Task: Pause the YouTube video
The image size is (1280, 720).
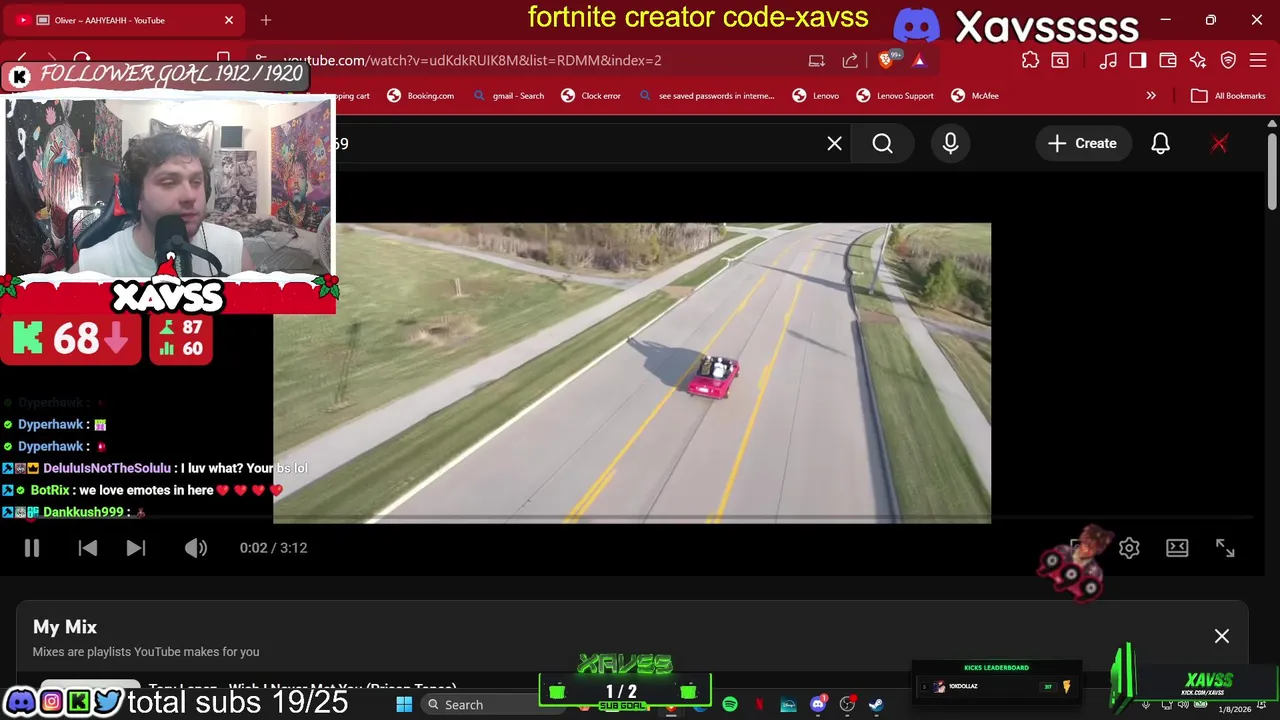Action: coord(31,548)
